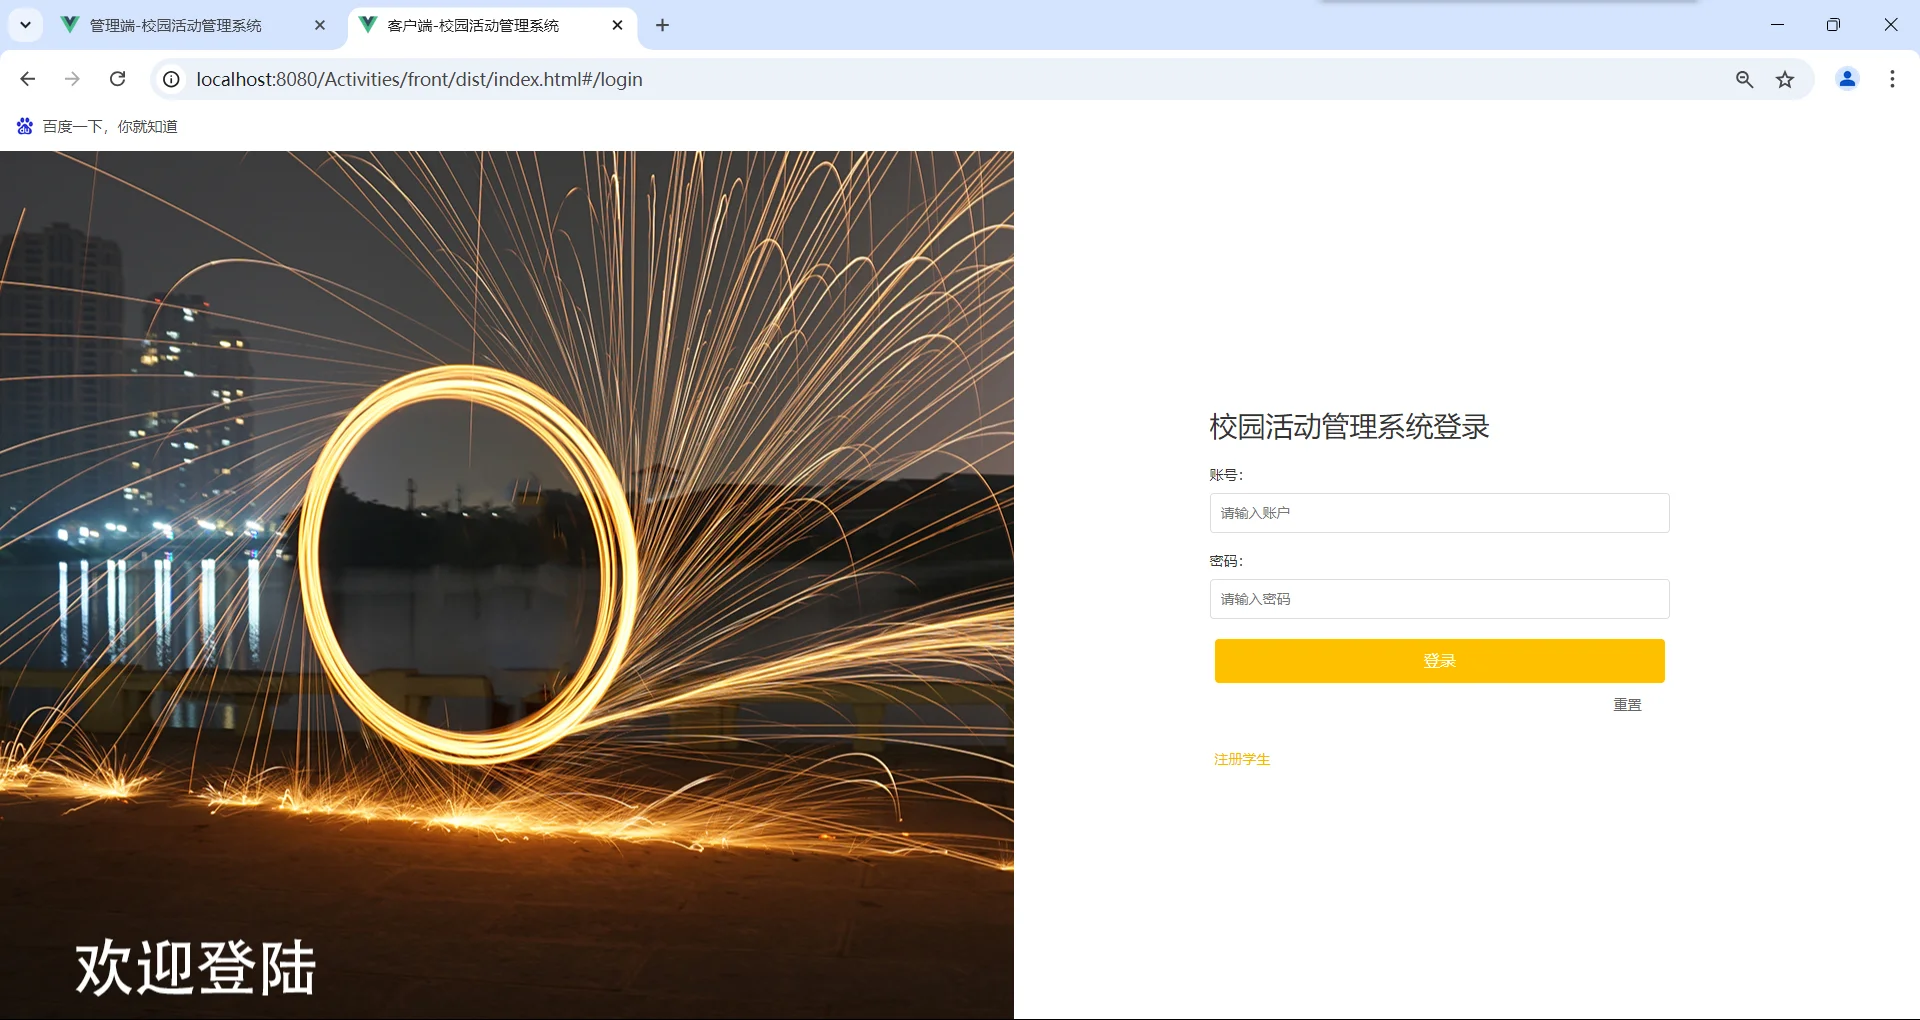Open the site information view
This screenshot has width=1920, height=1020.
pyautogui.click(x=170, y=79)
